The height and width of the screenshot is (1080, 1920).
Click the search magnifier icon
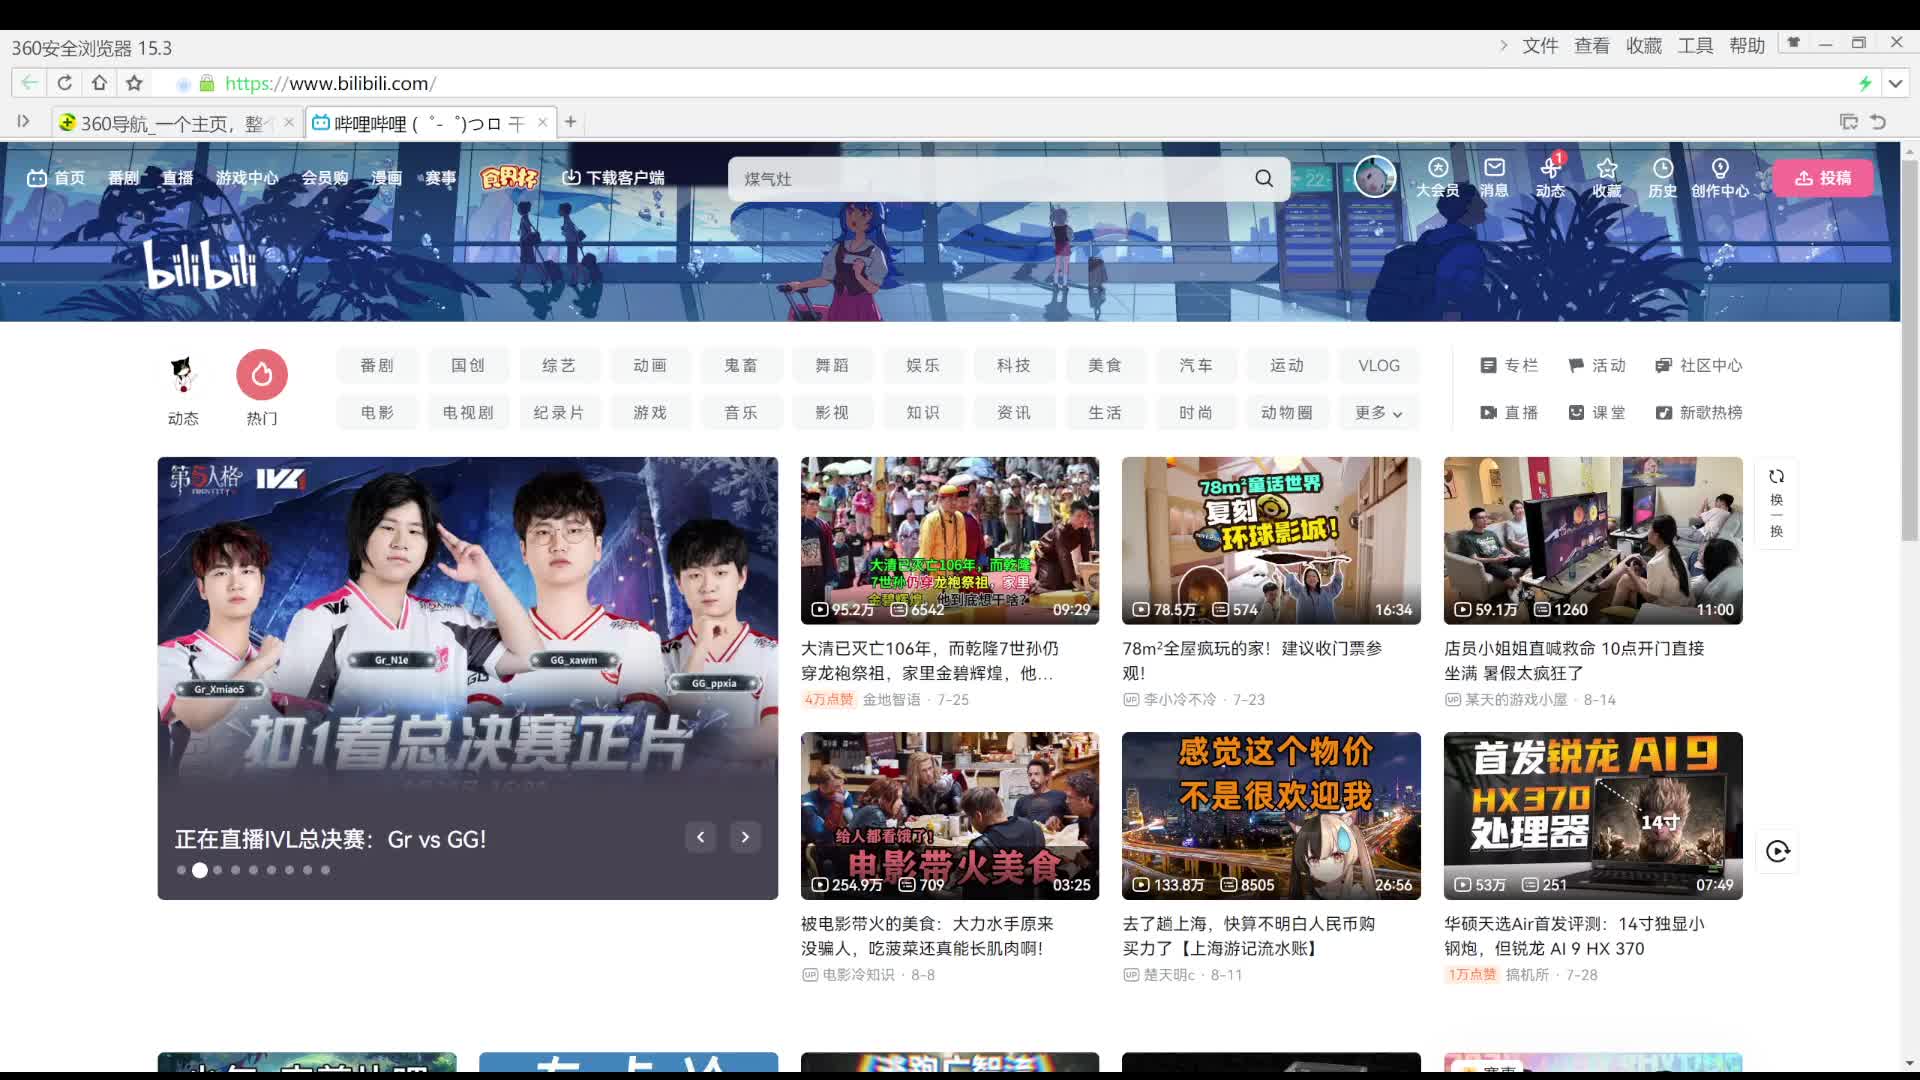pyautogui.click(x=1263, y=178)
